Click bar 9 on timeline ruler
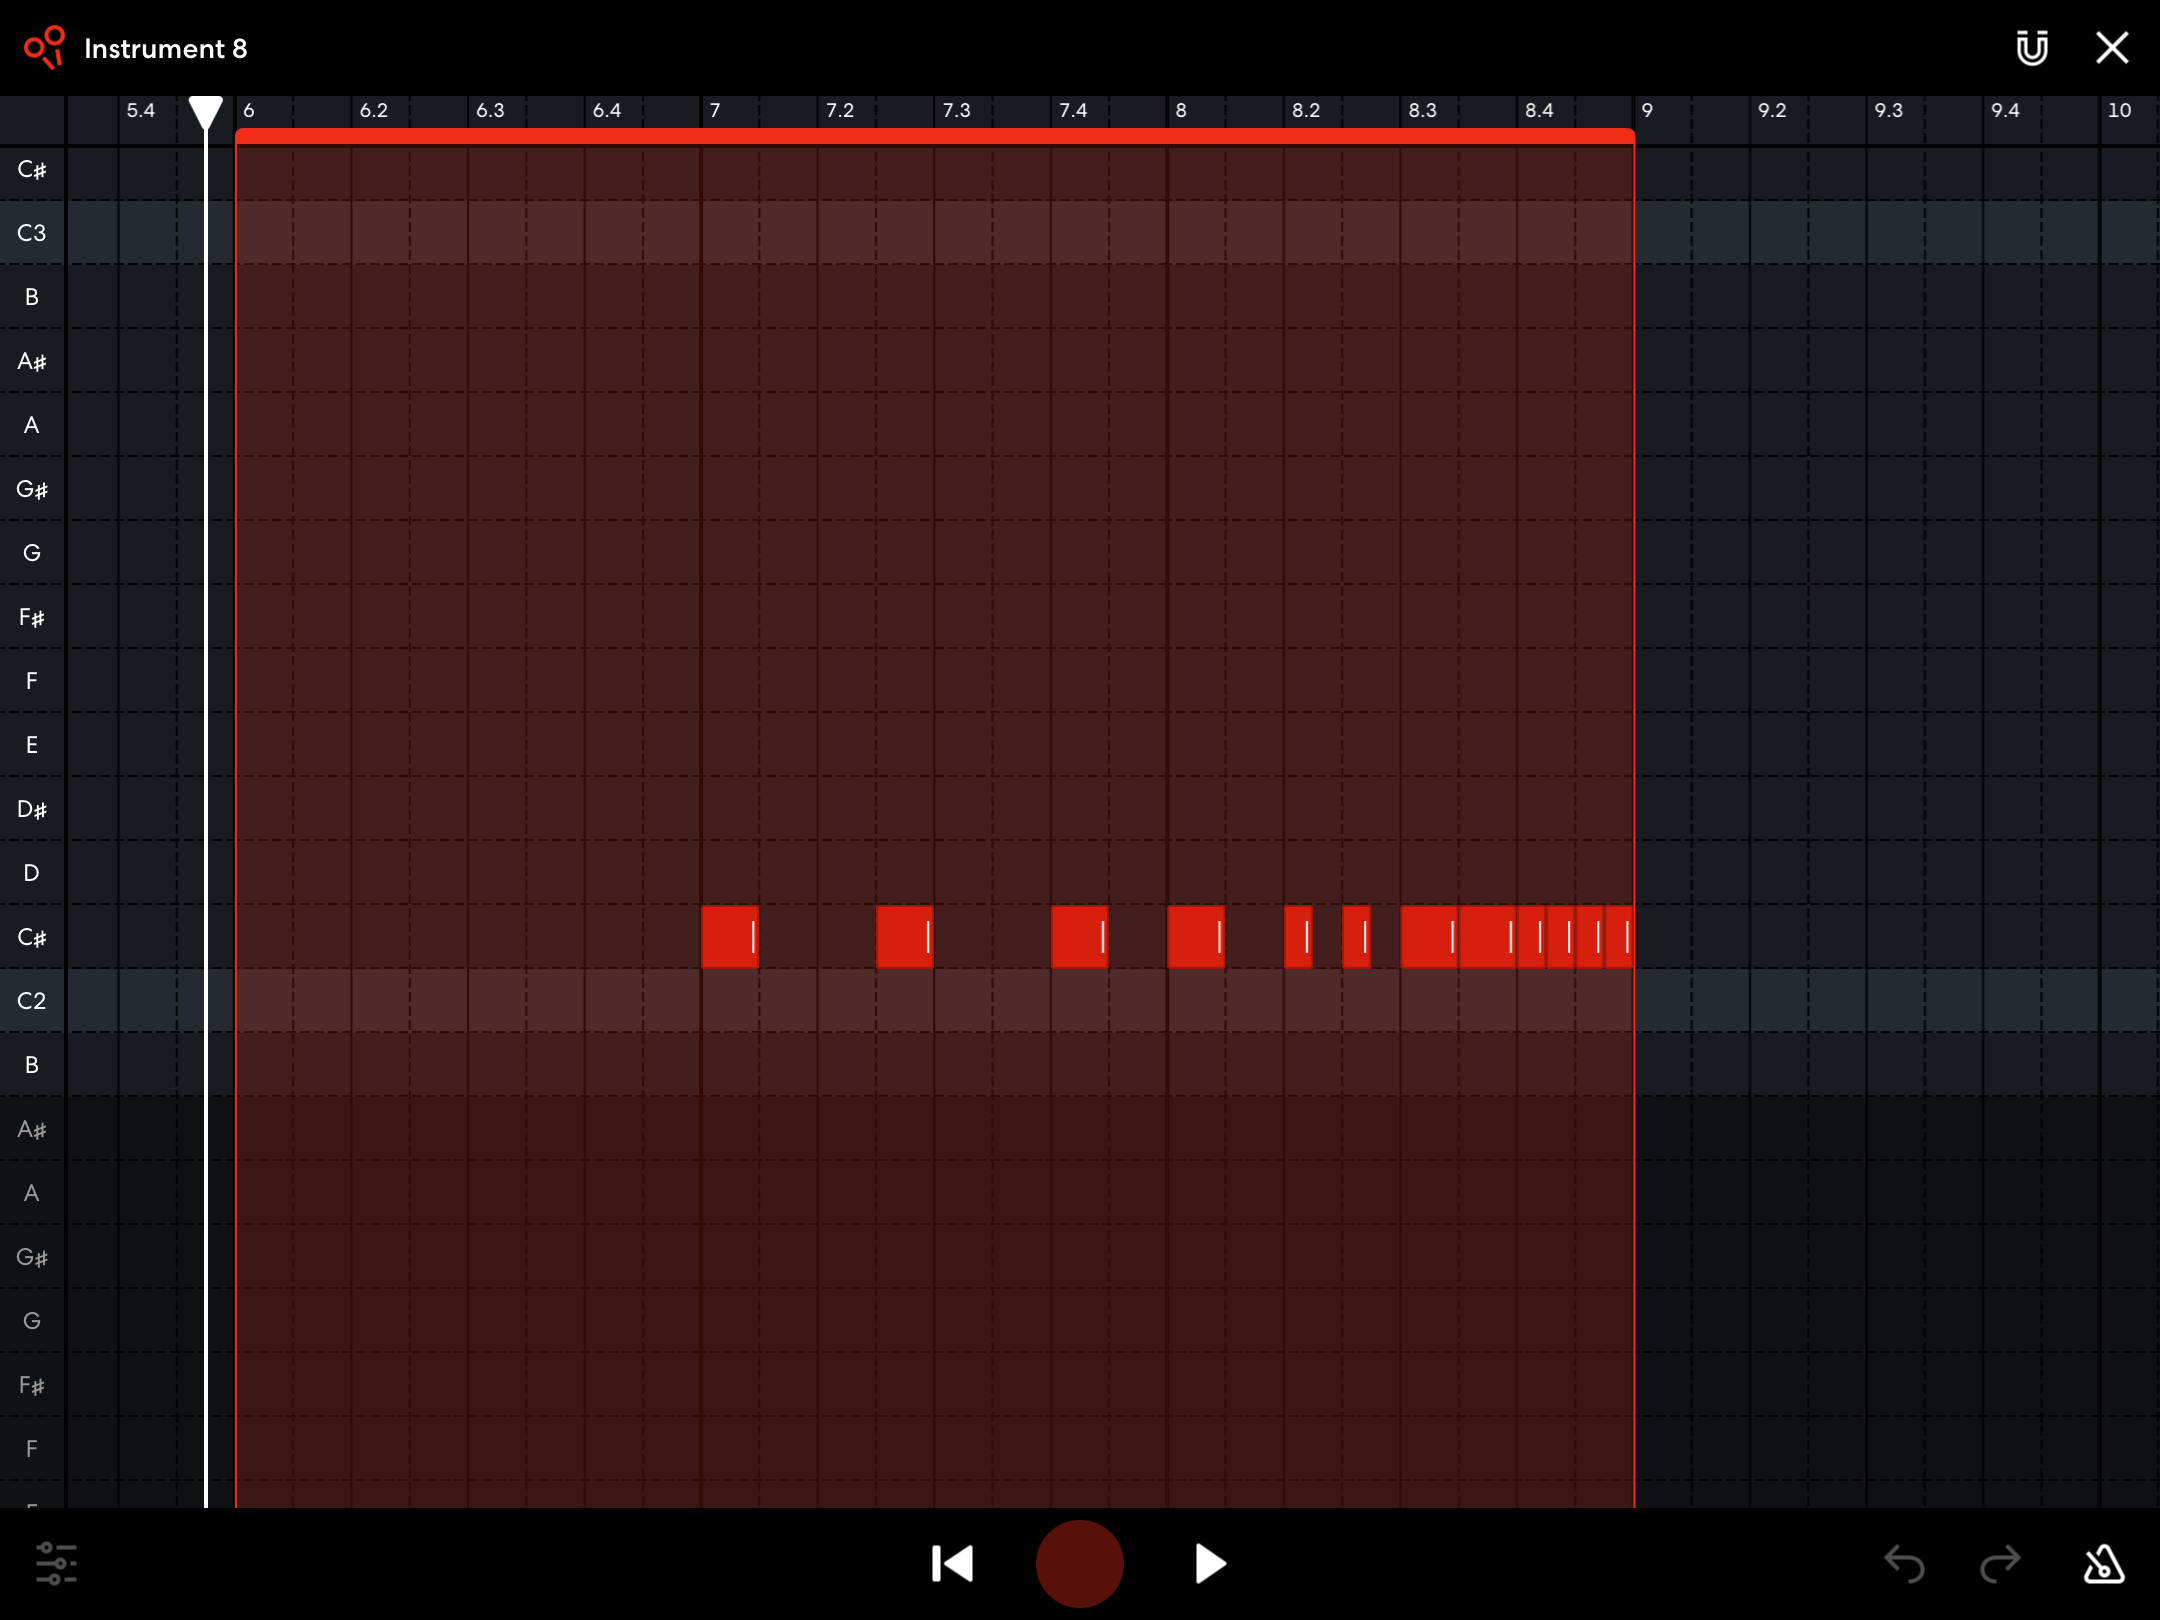This screenshot has height=1620, width=2160. point(1648,111)
